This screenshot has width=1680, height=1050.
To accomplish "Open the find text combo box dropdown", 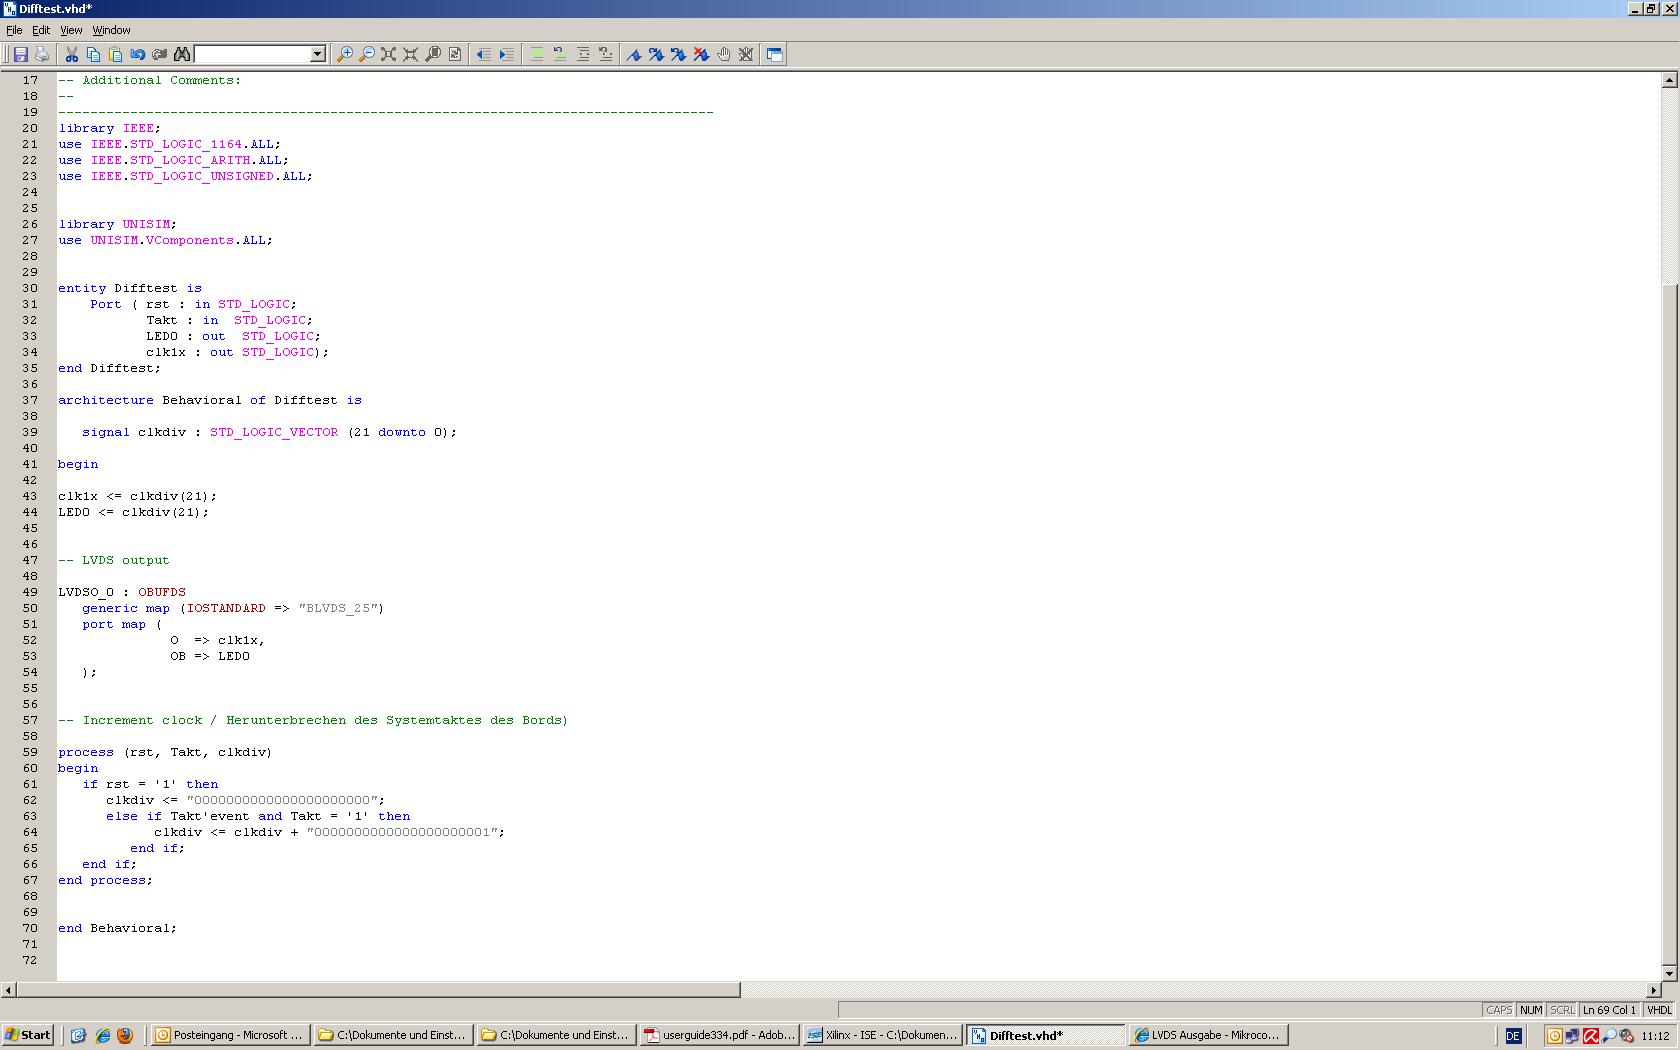I will 318,54.
